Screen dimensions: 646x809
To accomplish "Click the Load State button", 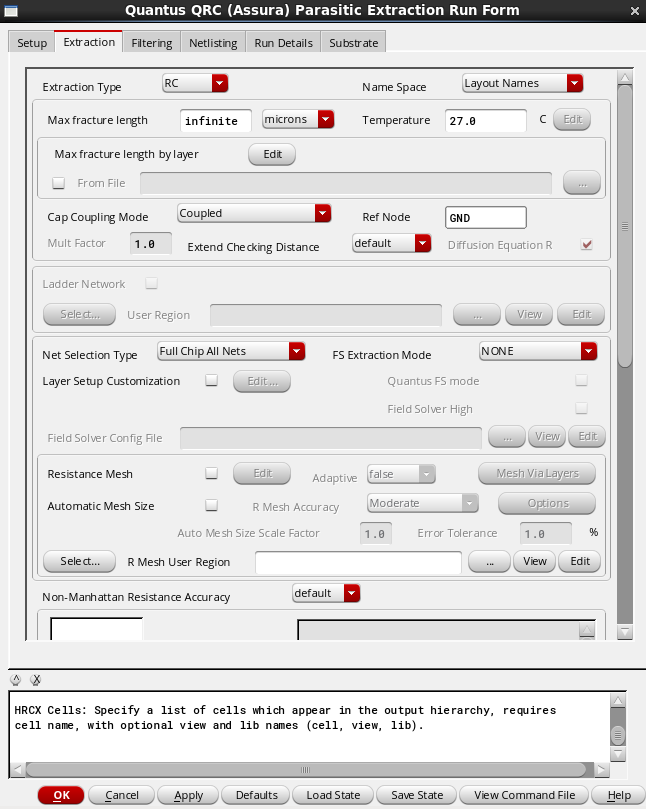I will pyautogui.click(x=333, y=795).
